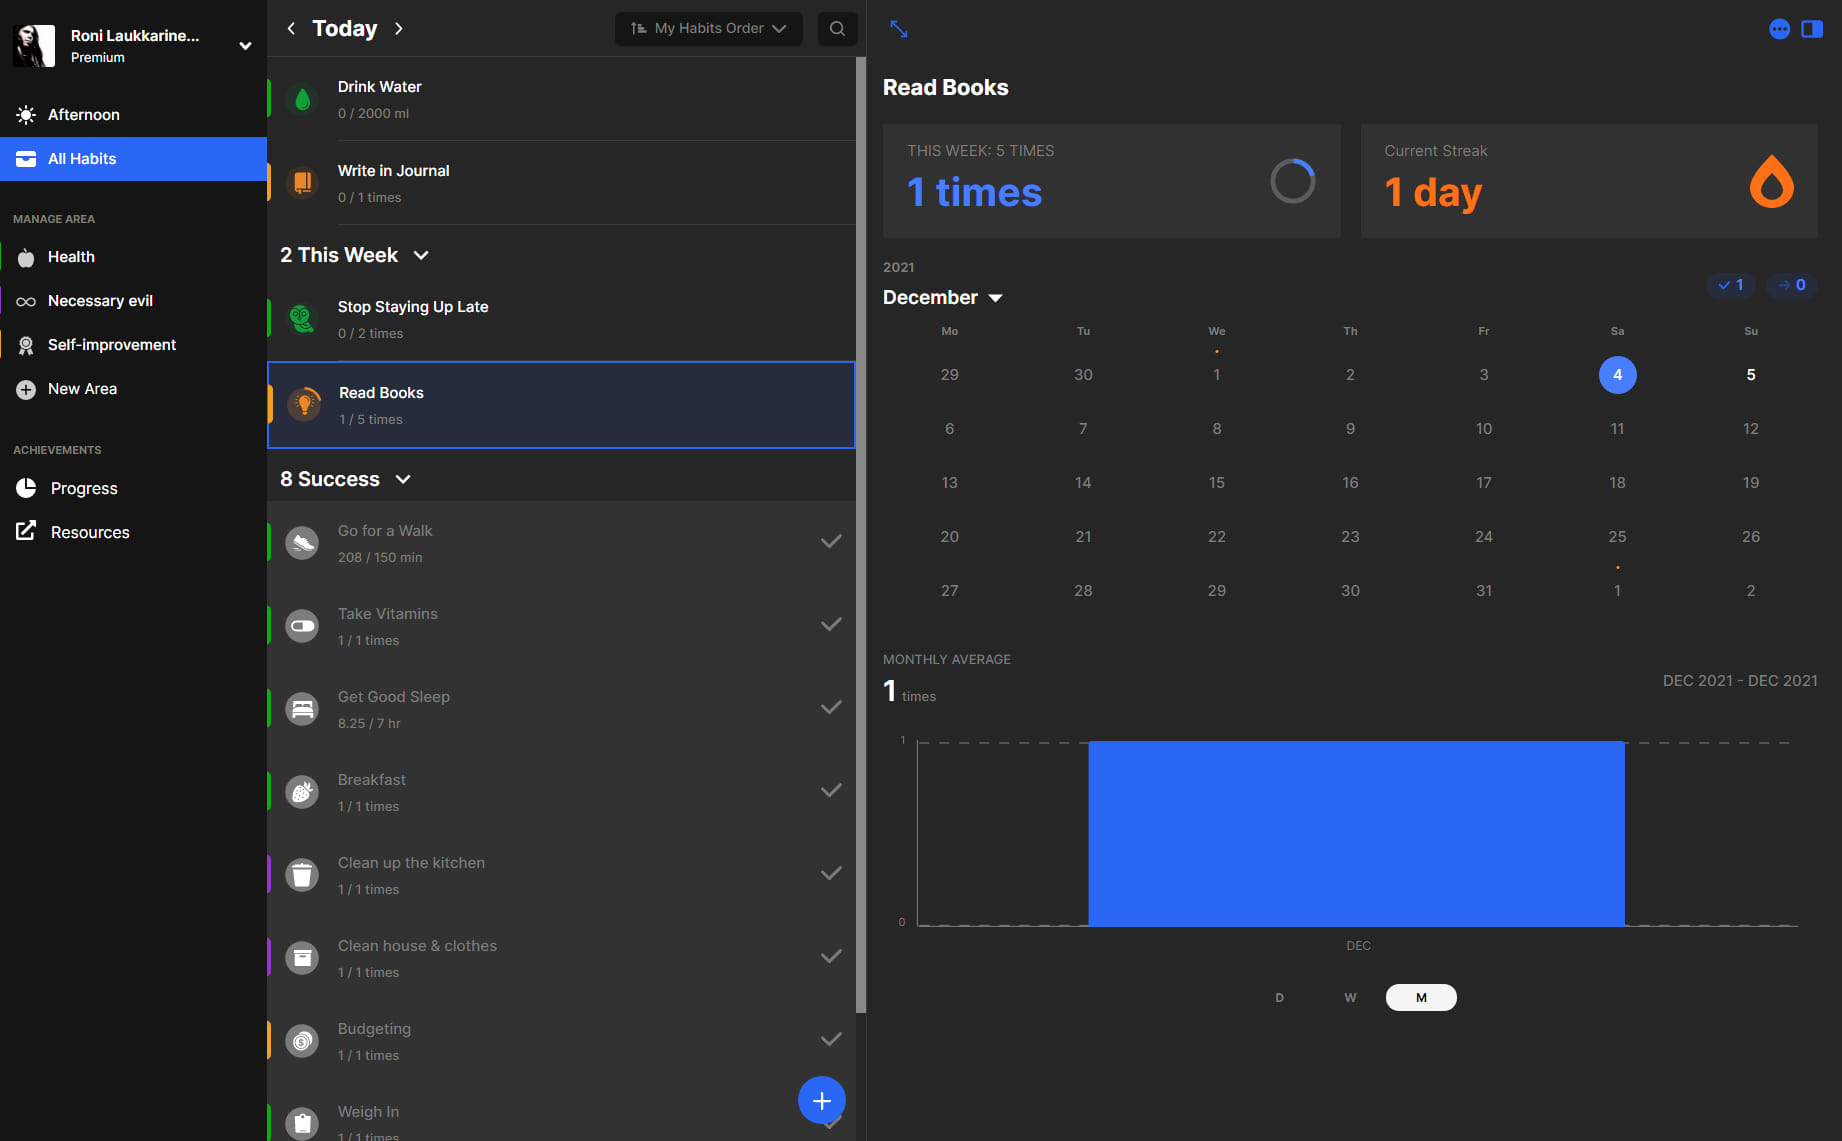This screenshot has width=1842, height=1141.
Task: Open the Necessary evil area
Action: point(133,301)
